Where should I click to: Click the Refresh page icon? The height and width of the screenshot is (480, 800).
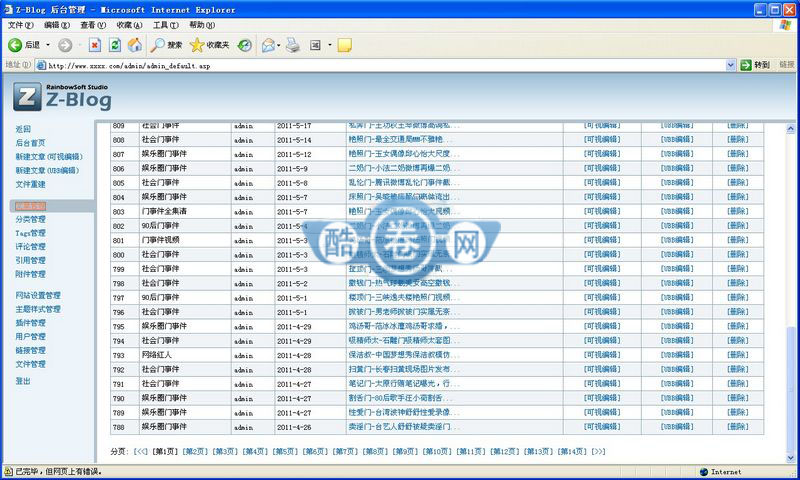pos(115,45)
